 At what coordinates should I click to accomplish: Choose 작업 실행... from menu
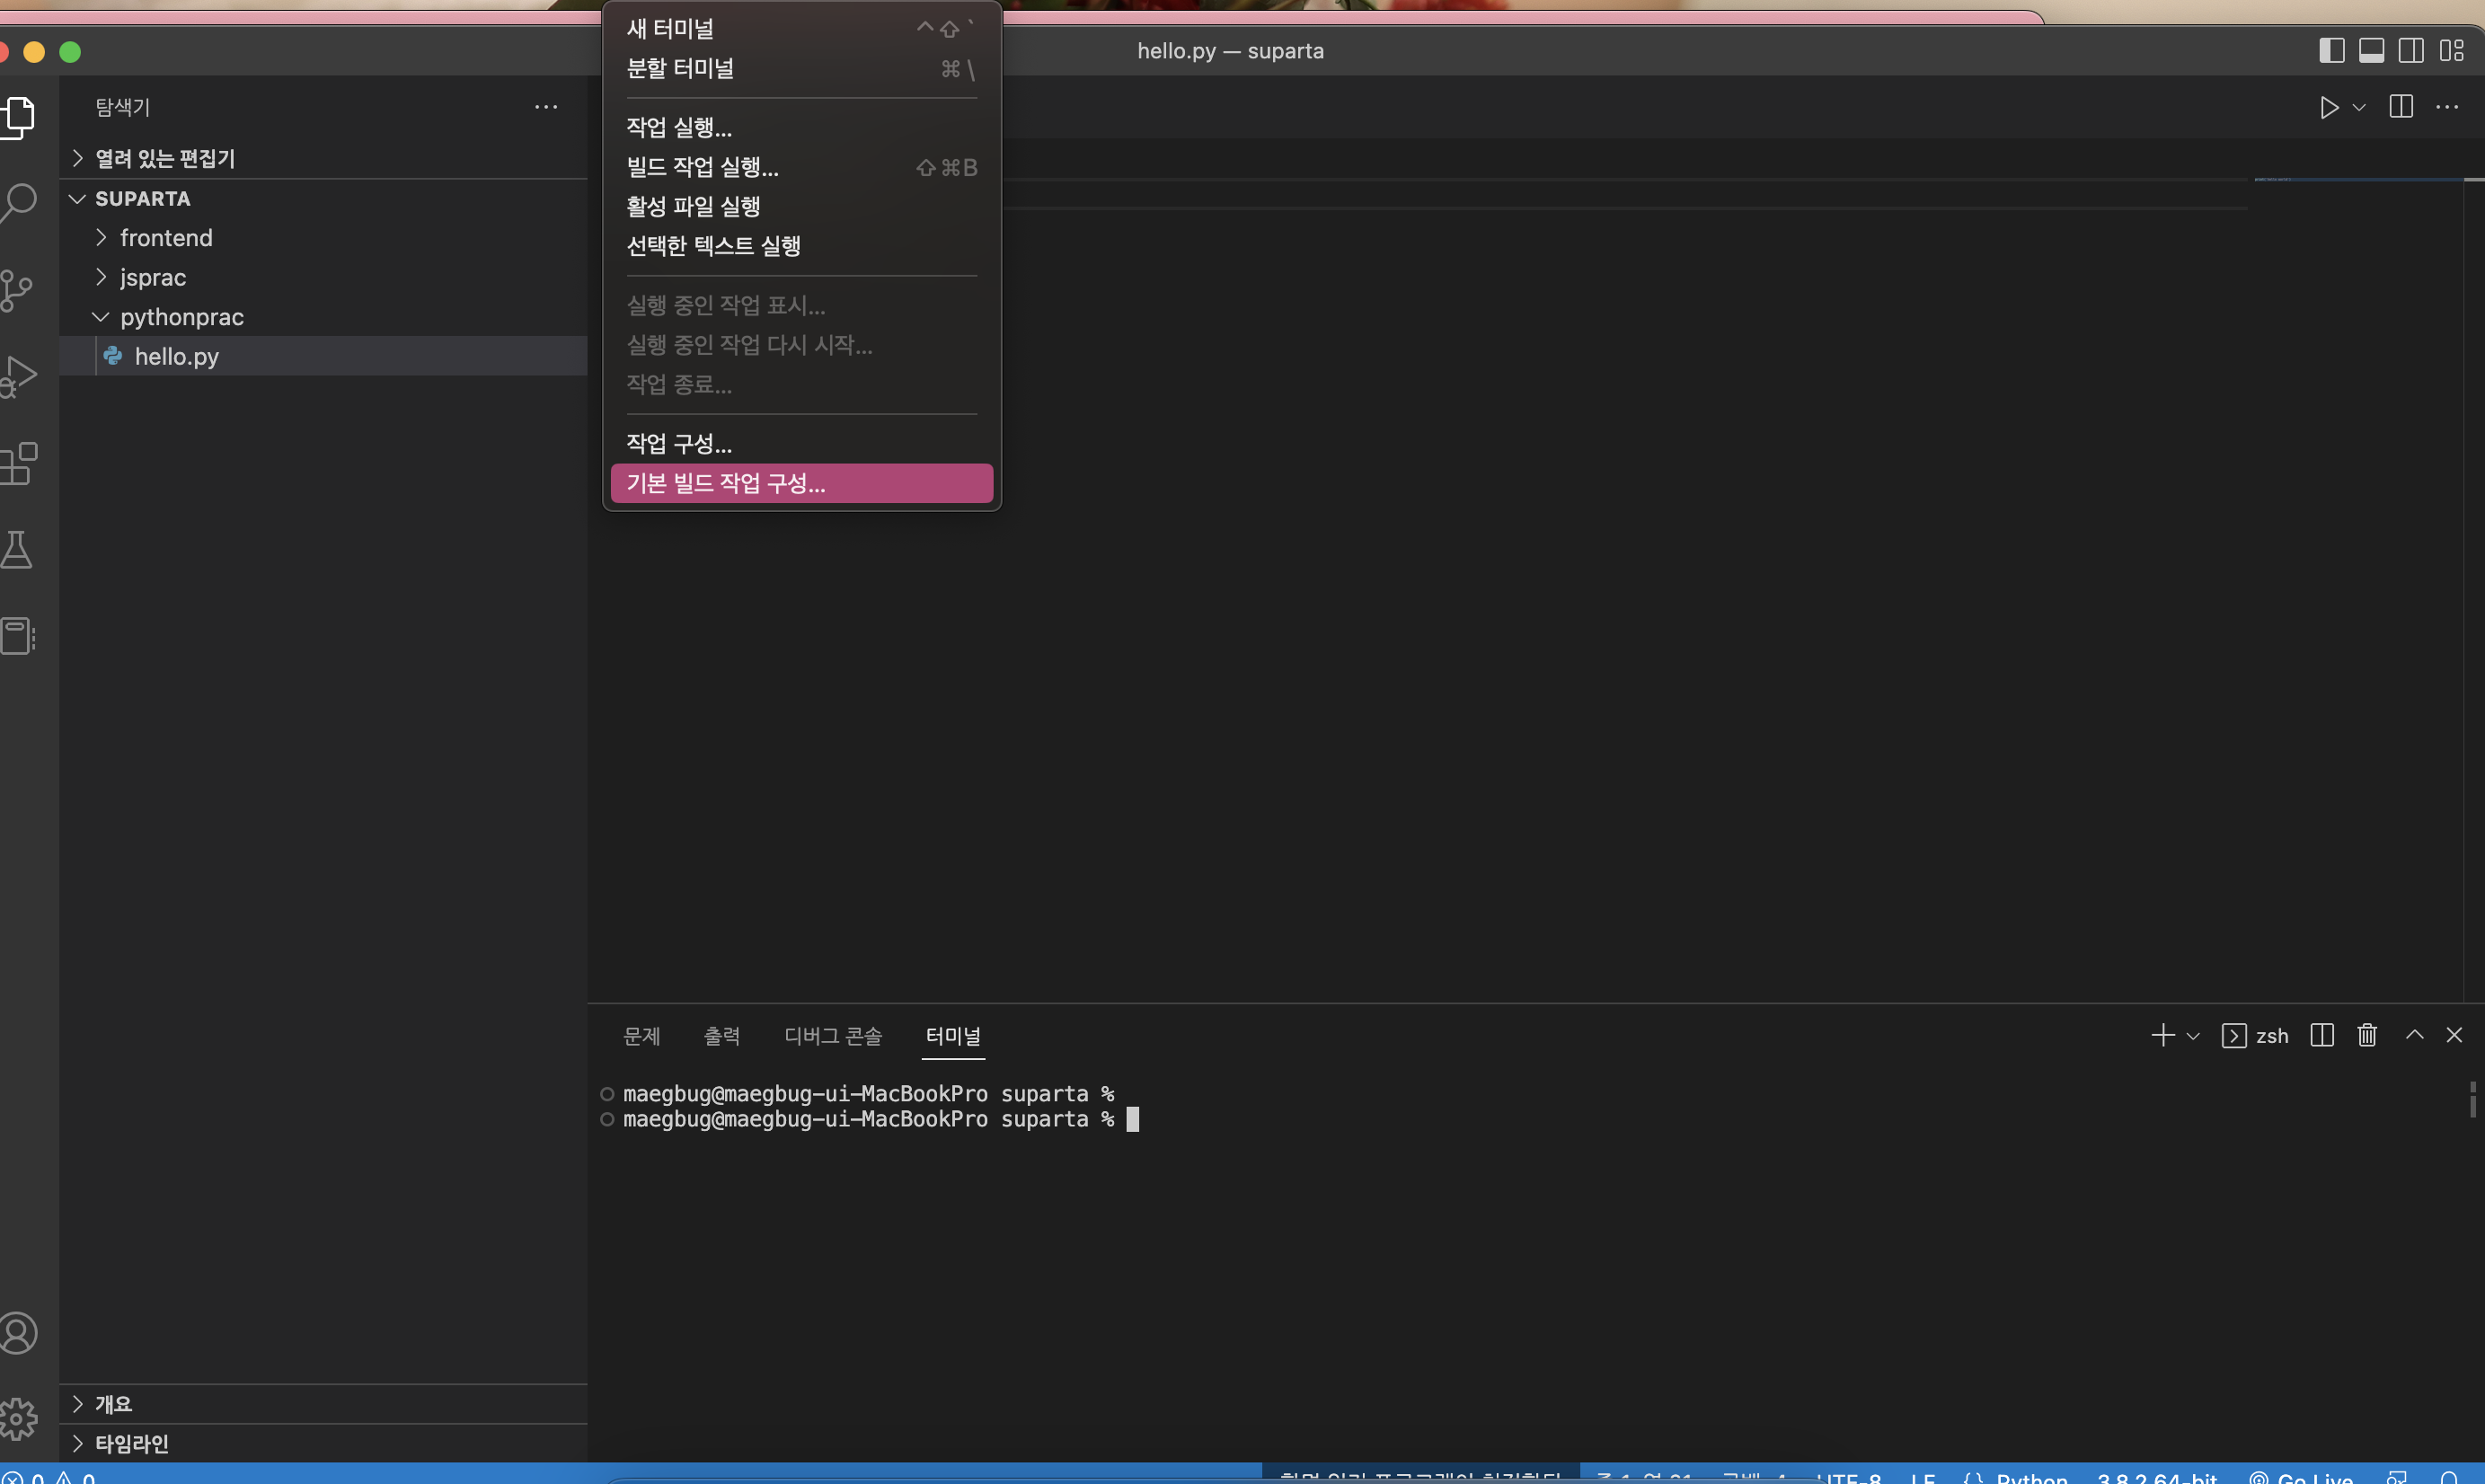[801, 127]
